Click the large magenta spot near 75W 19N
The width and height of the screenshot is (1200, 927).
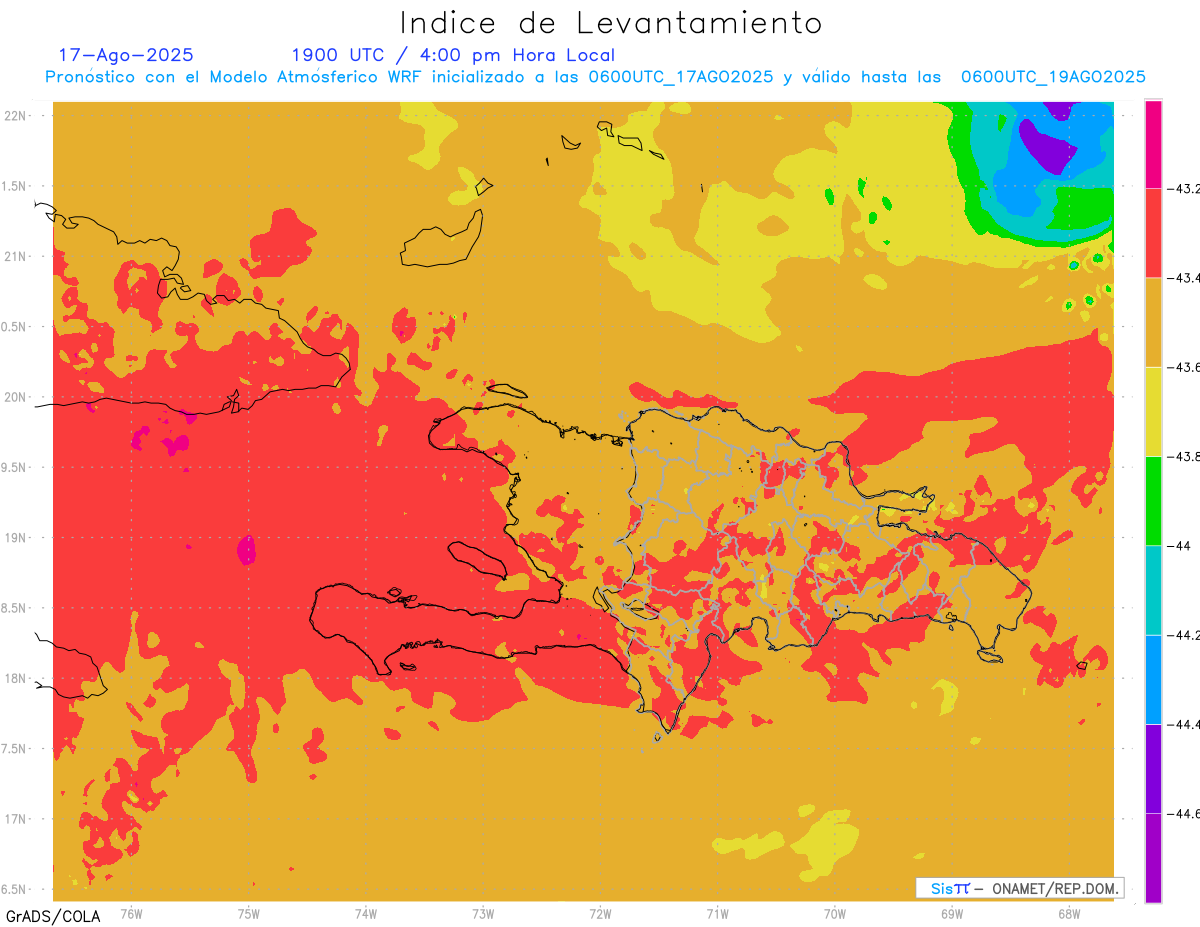tap(246, 550)
